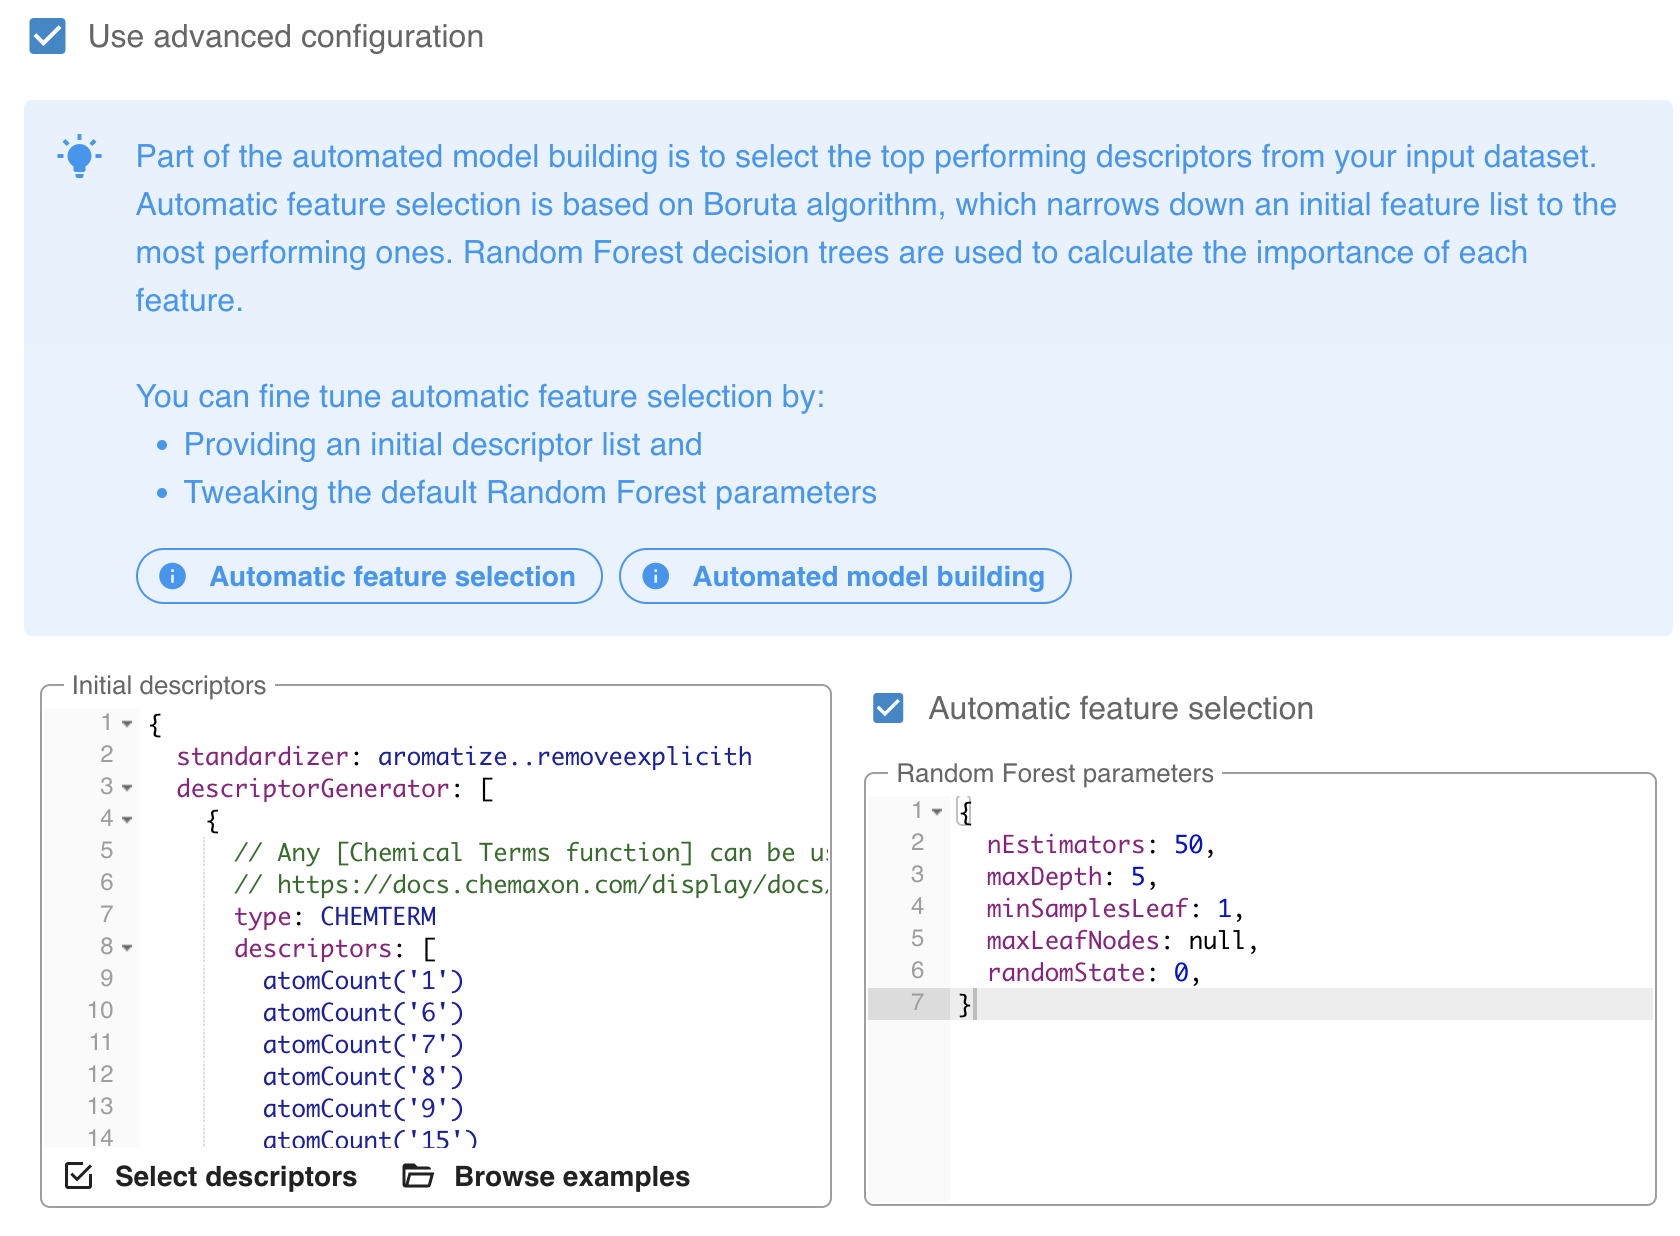Click Select descriptors label
The height and width of the screenshot is (1236, 1680).
tap(235, 1176)
